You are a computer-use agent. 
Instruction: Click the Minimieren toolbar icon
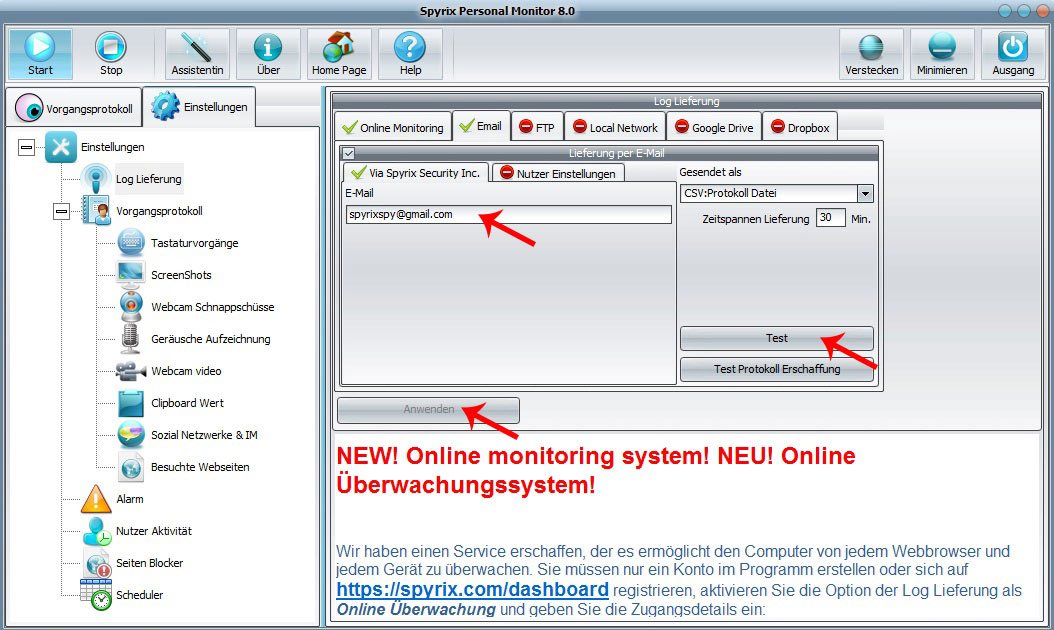[942, 47]
